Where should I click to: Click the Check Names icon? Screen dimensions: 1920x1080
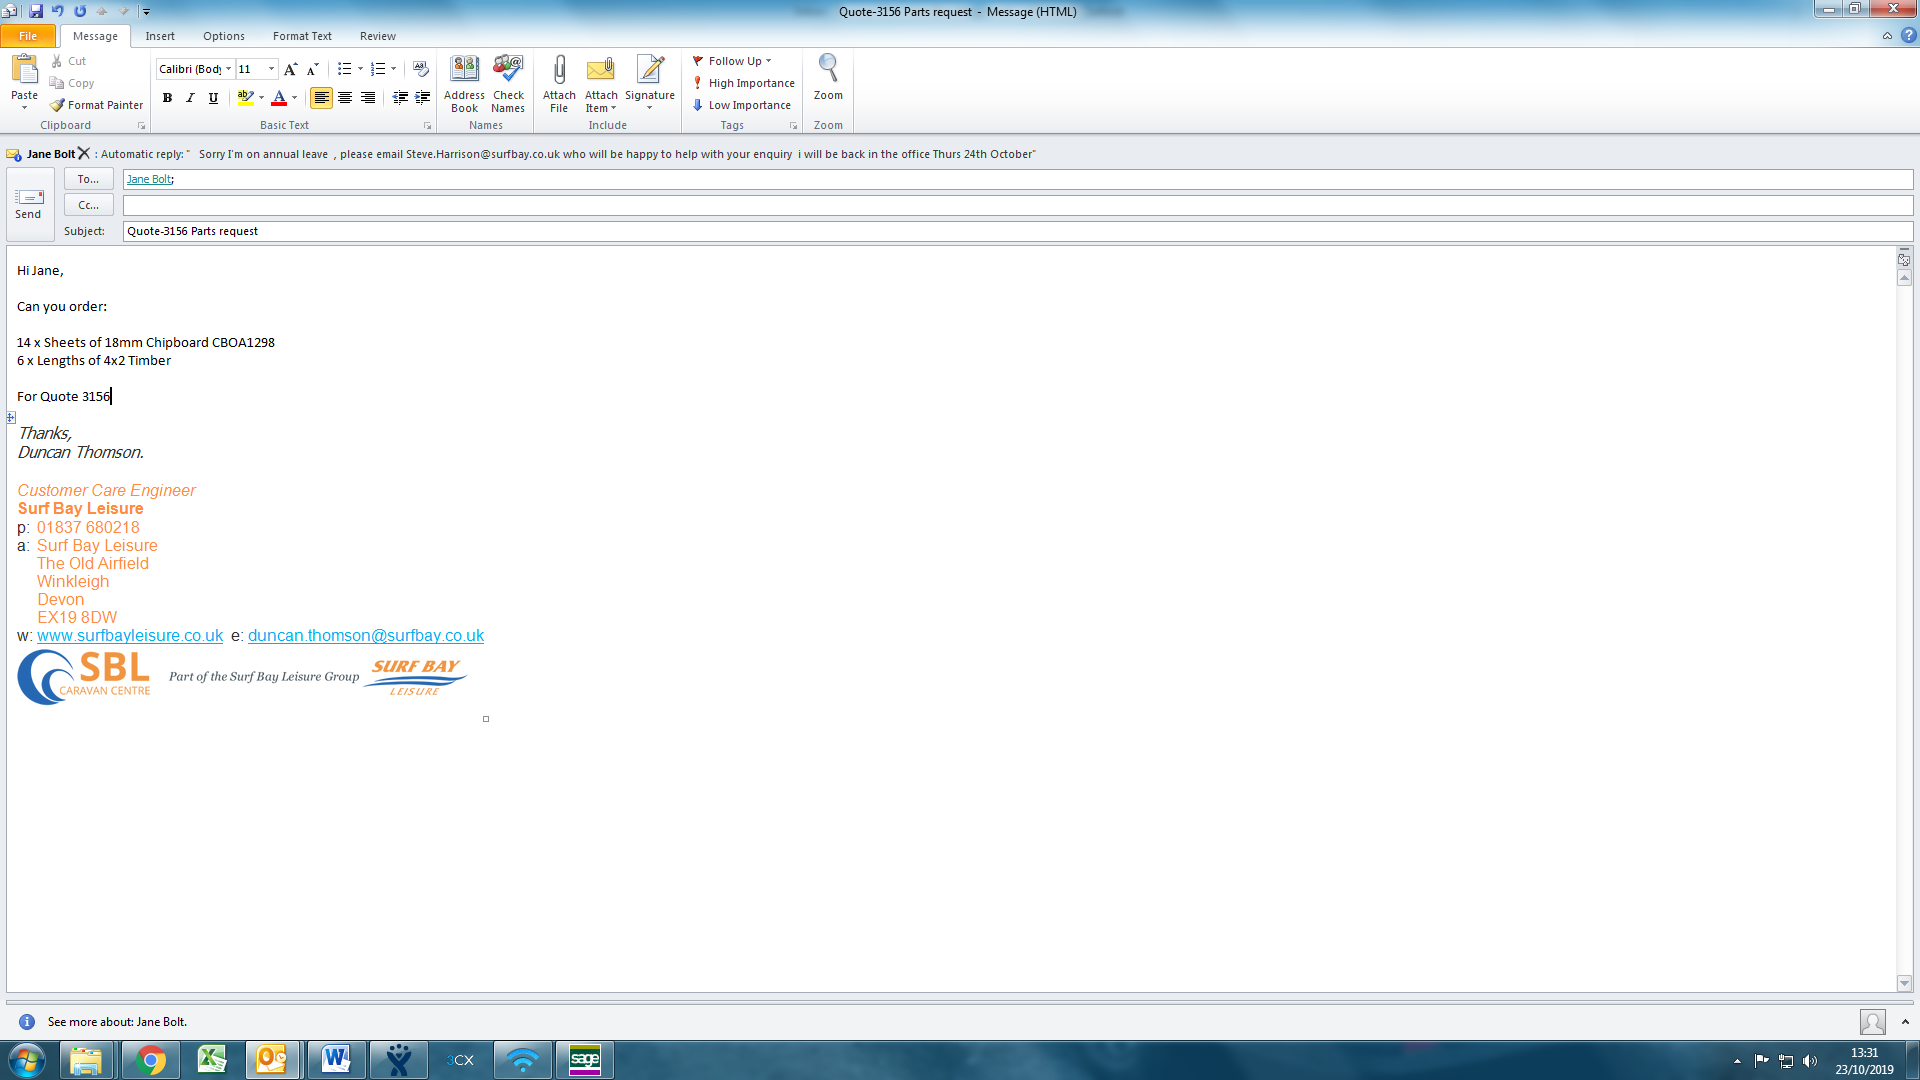click(x=508, y=70)
